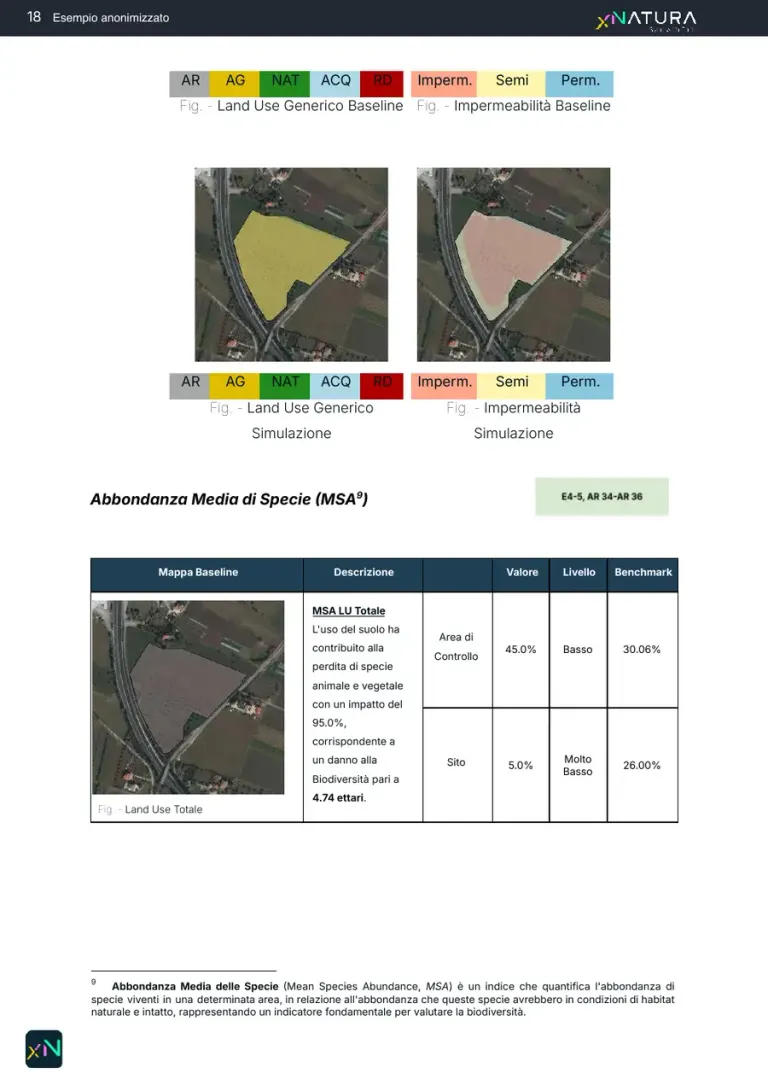Viewport: 768px width, 1085px height.
Task: Click the 'Abbondanza Media di Specie (MSA)' heading
Action: pyautogui.click(x=229, y=499)
